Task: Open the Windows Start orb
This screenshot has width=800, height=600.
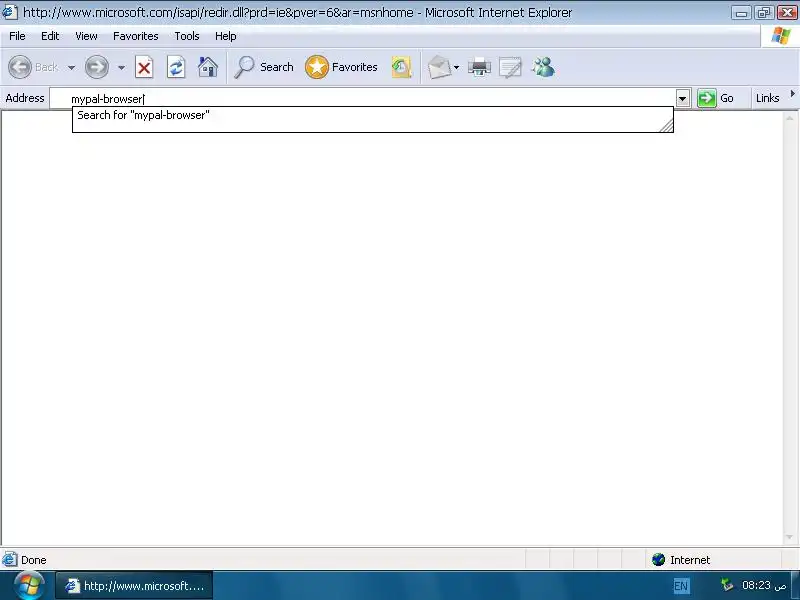Action: [29, 585]
